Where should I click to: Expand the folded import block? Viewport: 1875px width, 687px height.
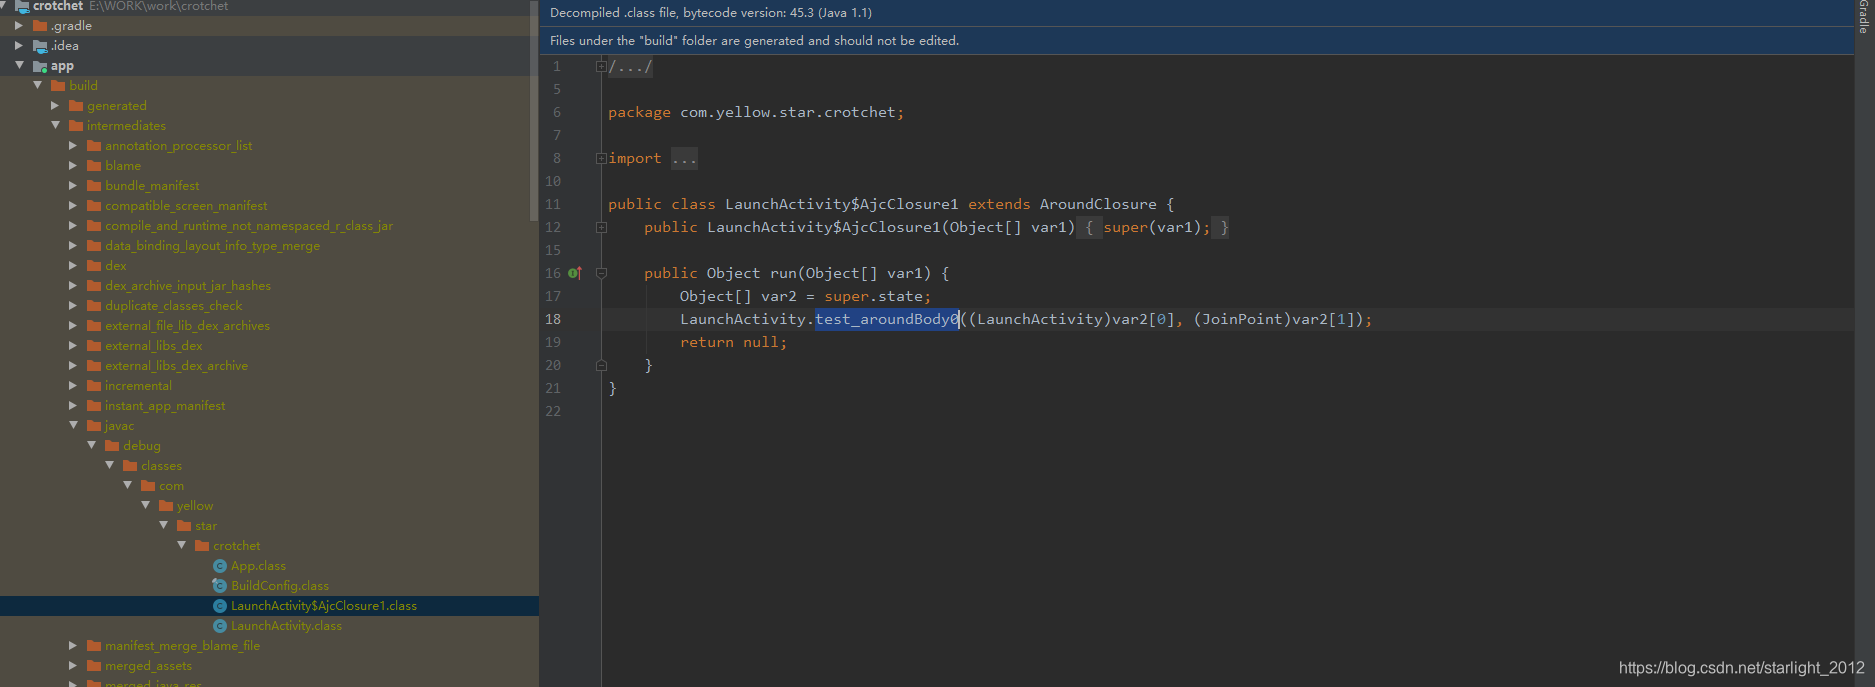601,158
